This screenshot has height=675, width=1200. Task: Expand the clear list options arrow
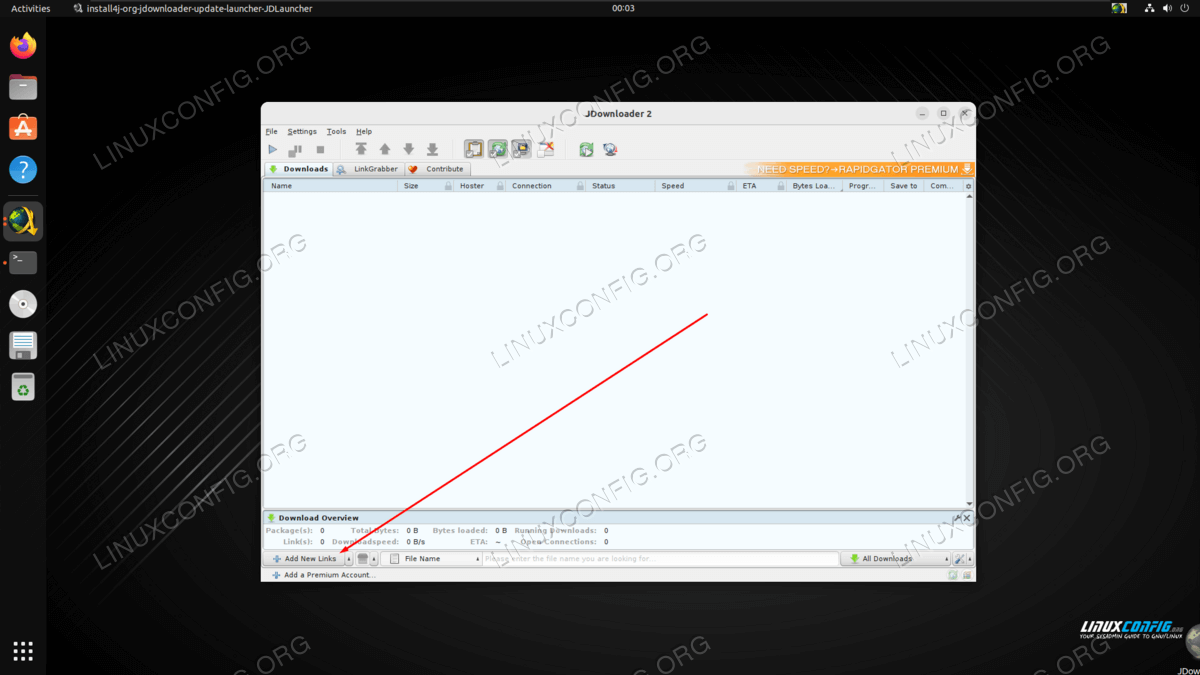(374, 559)
